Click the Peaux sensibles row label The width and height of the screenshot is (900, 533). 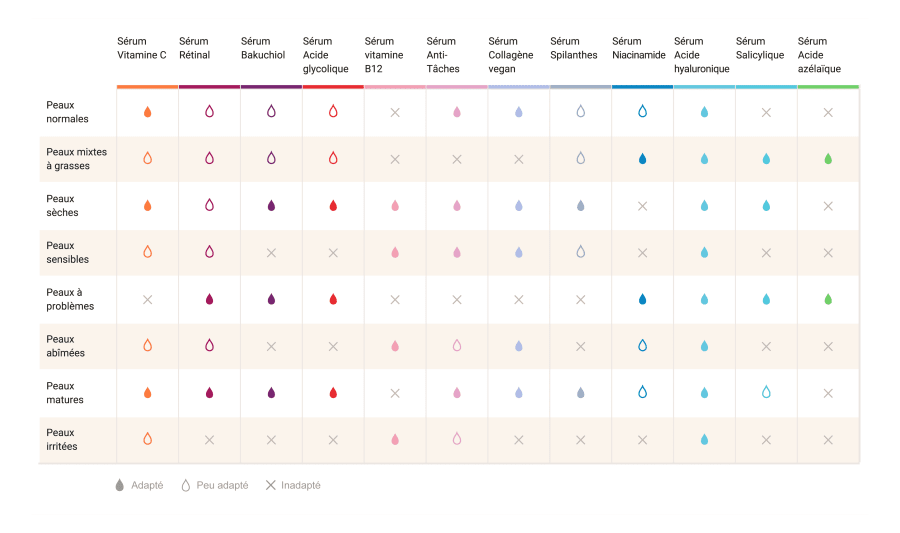tap(67, 252)
